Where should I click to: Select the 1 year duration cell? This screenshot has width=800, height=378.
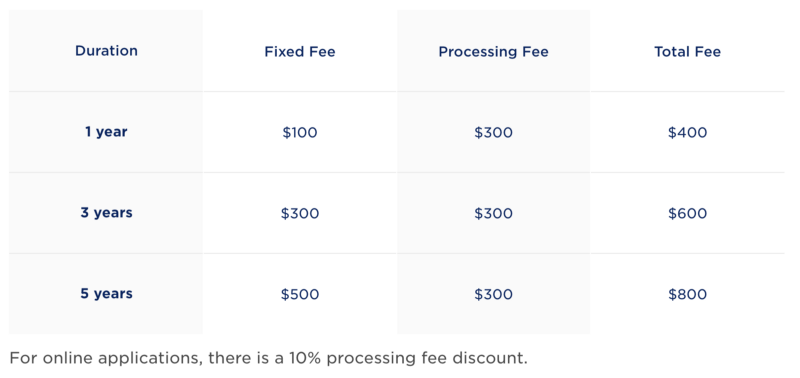coord(106,132)
